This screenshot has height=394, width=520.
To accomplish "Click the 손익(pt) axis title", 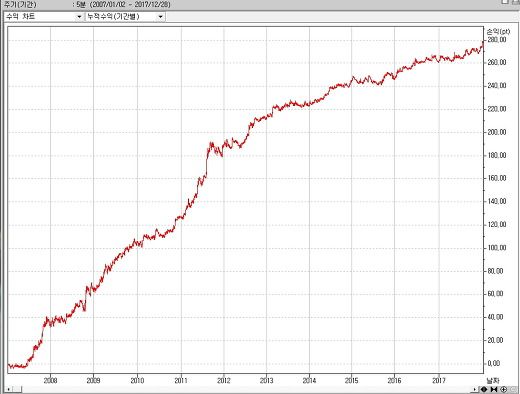I will [x=499, y=32].
